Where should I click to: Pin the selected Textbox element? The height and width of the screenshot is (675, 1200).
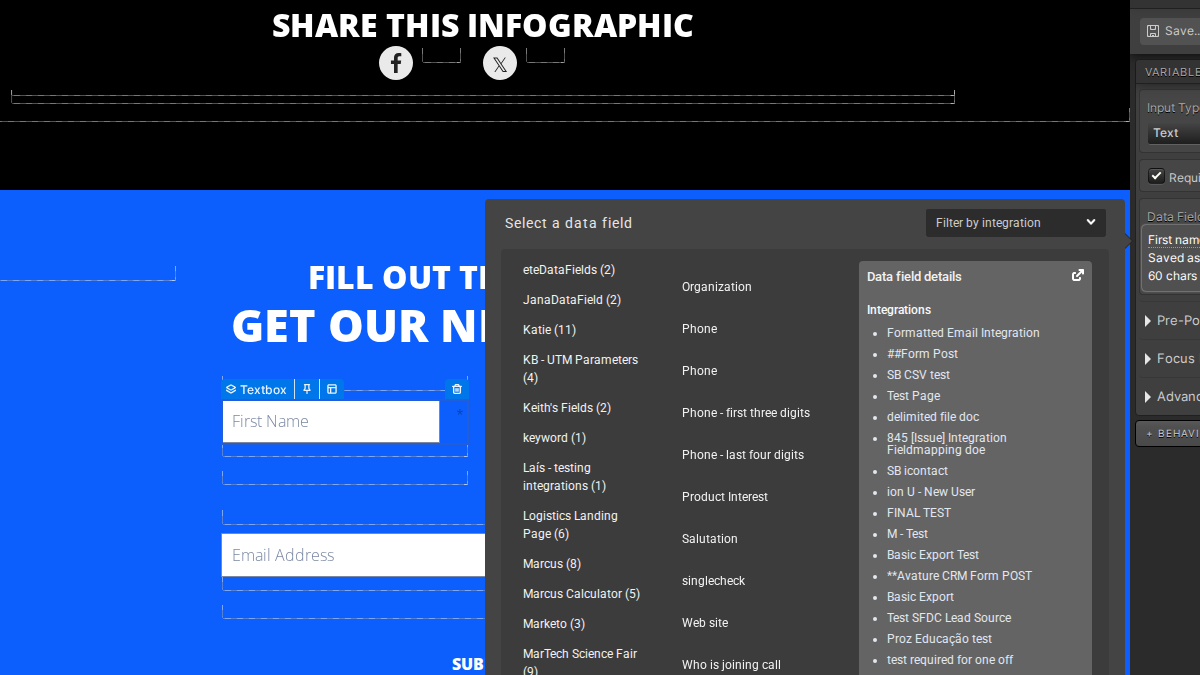(x=307, y=389)
